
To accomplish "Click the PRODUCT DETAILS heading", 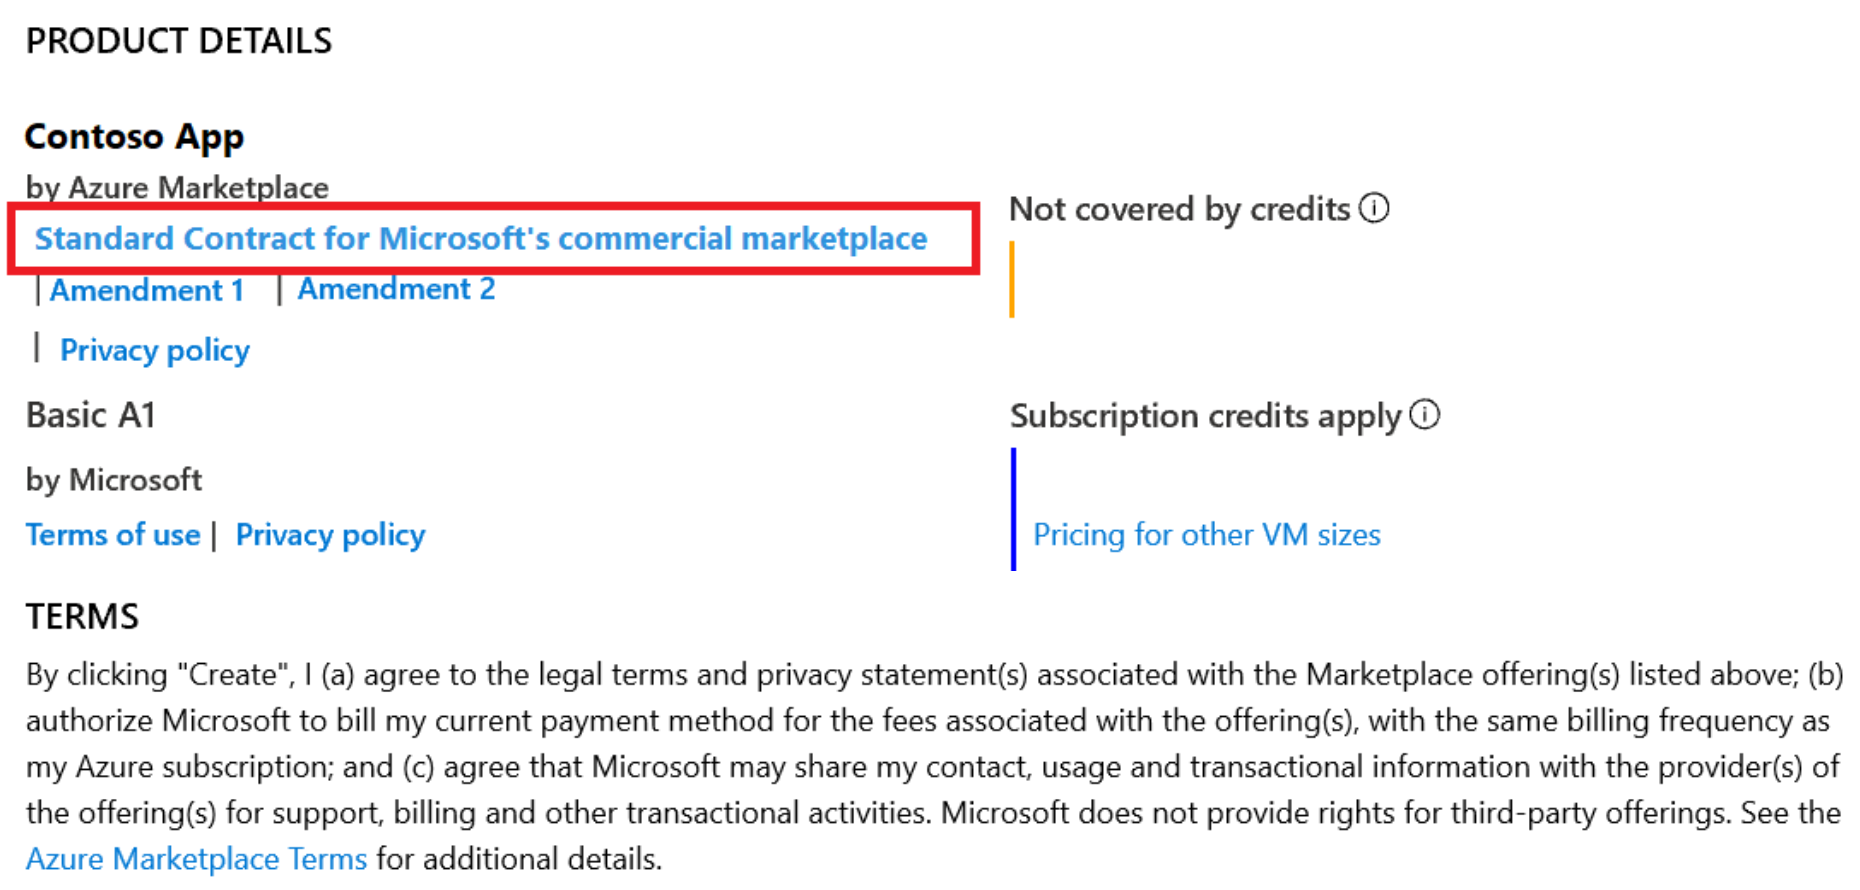I will click(179, 41).
